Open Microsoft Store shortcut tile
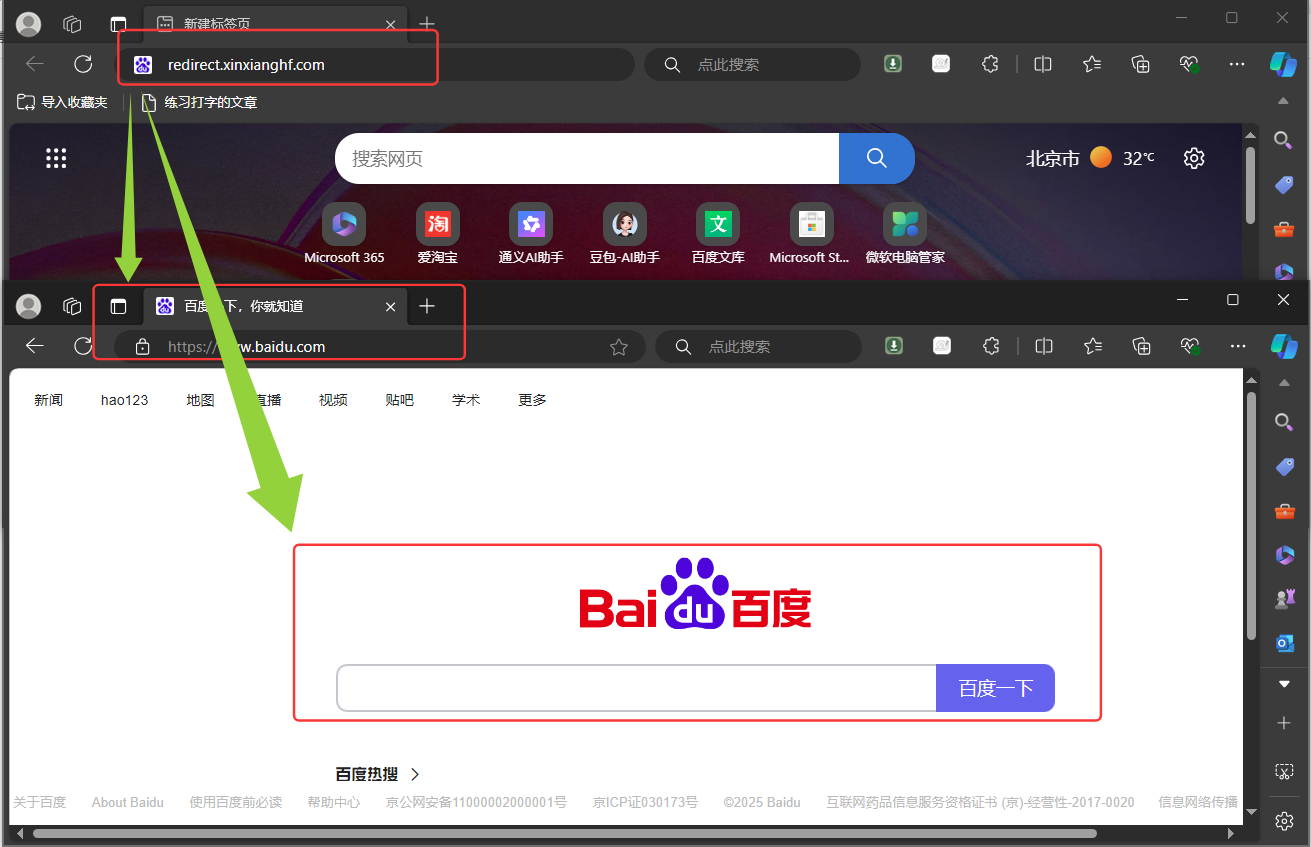This screenshot has width=1311, height=847. [811, 234]
